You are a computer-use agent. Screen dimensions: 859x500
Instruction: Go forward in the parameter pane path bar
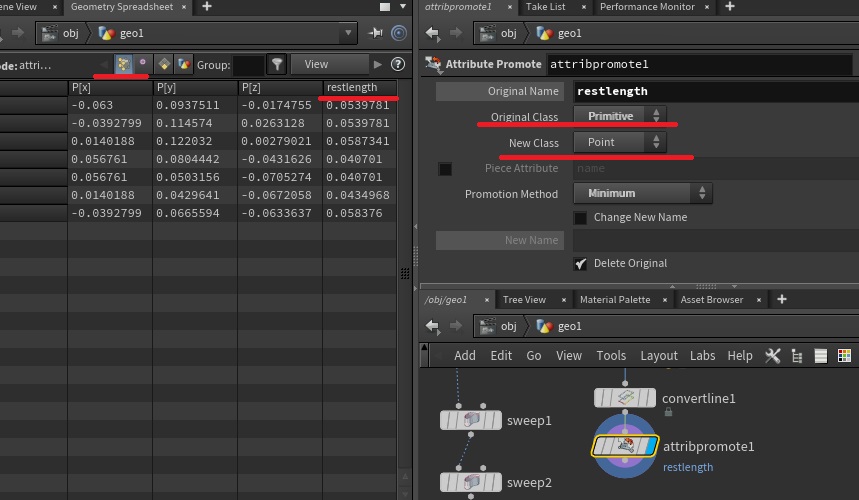pos(456,33)
